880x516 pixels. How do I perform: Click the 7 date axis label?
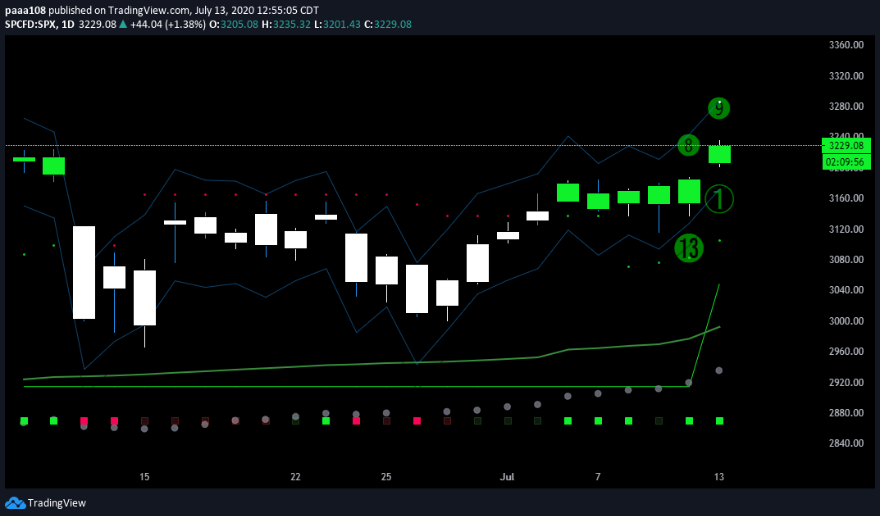pyautogui.click(x=598, y=477)
